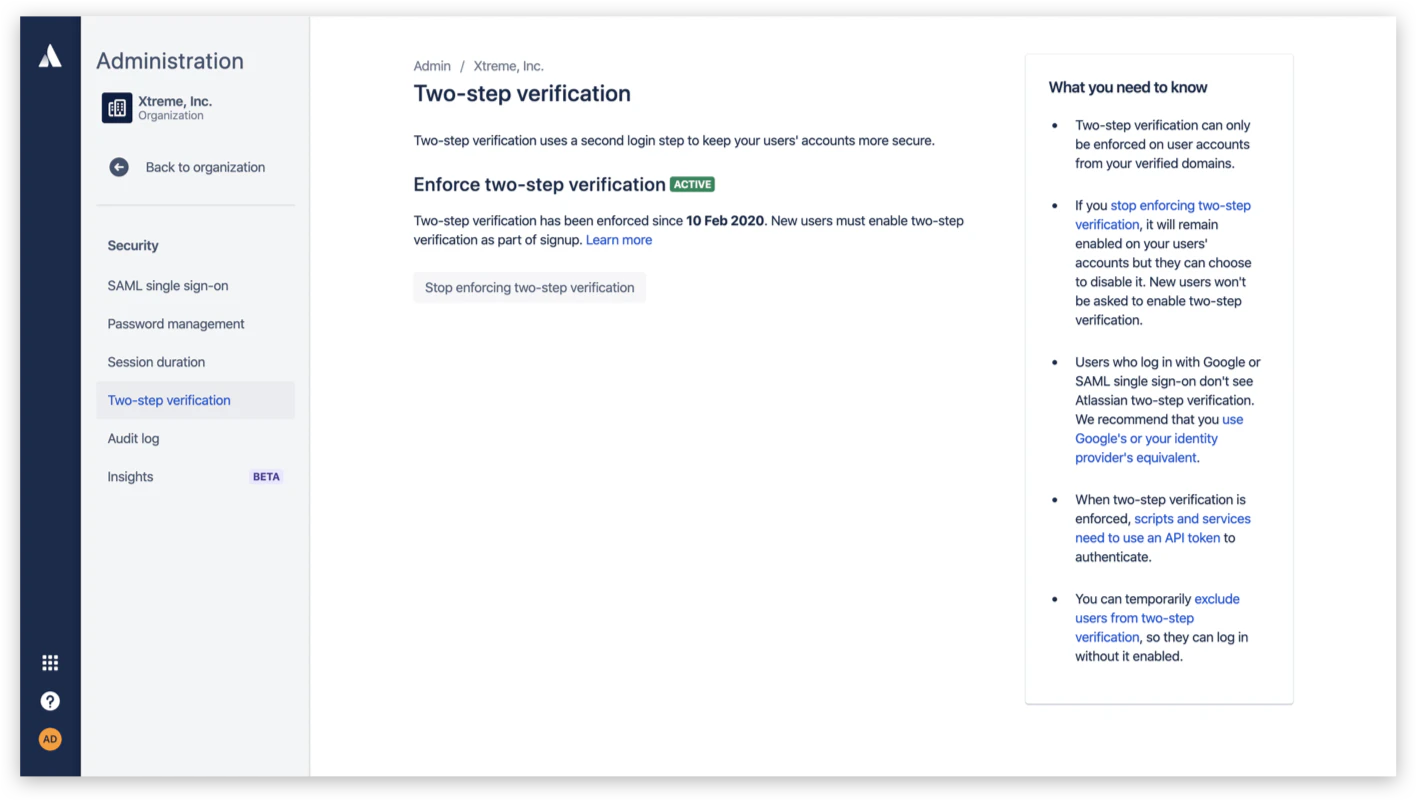Image resolution: width=1416 pixels, height=800 pixels.
Task: Open the Audit log section
Action: coord(133,438)
